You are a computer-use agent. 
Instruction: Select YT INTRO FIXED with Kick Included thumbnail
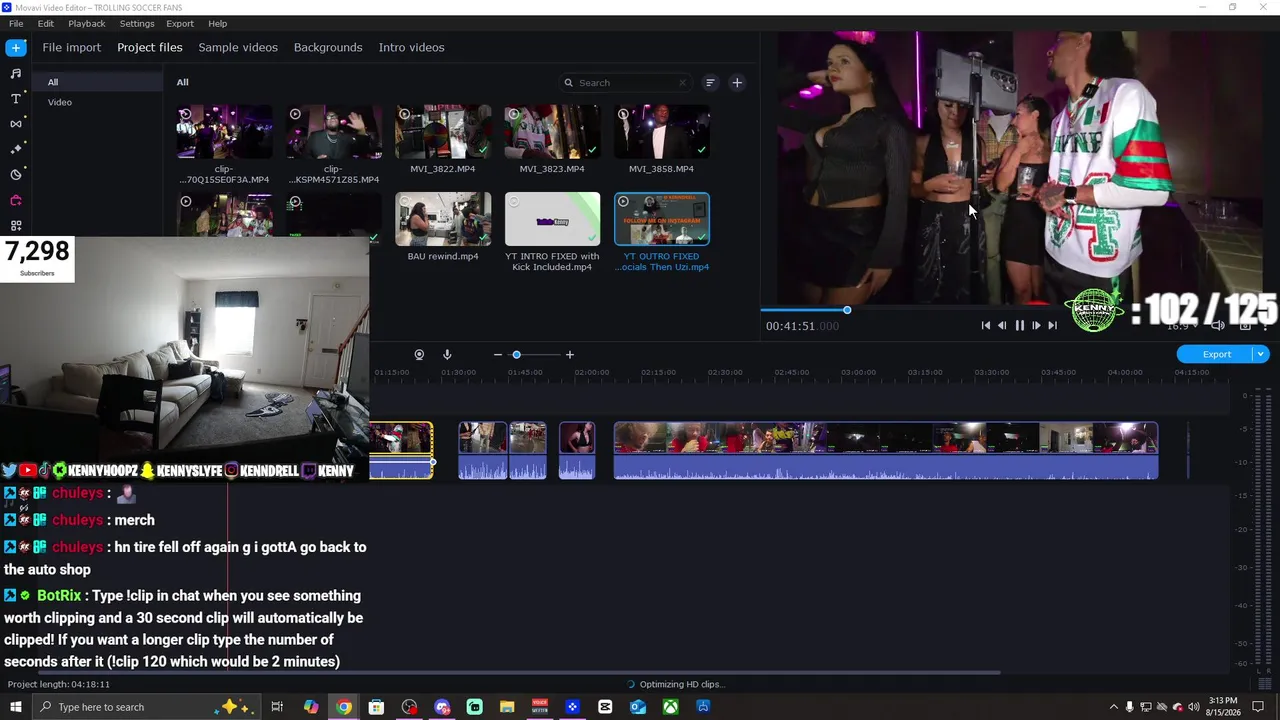(x=552, y=219)
